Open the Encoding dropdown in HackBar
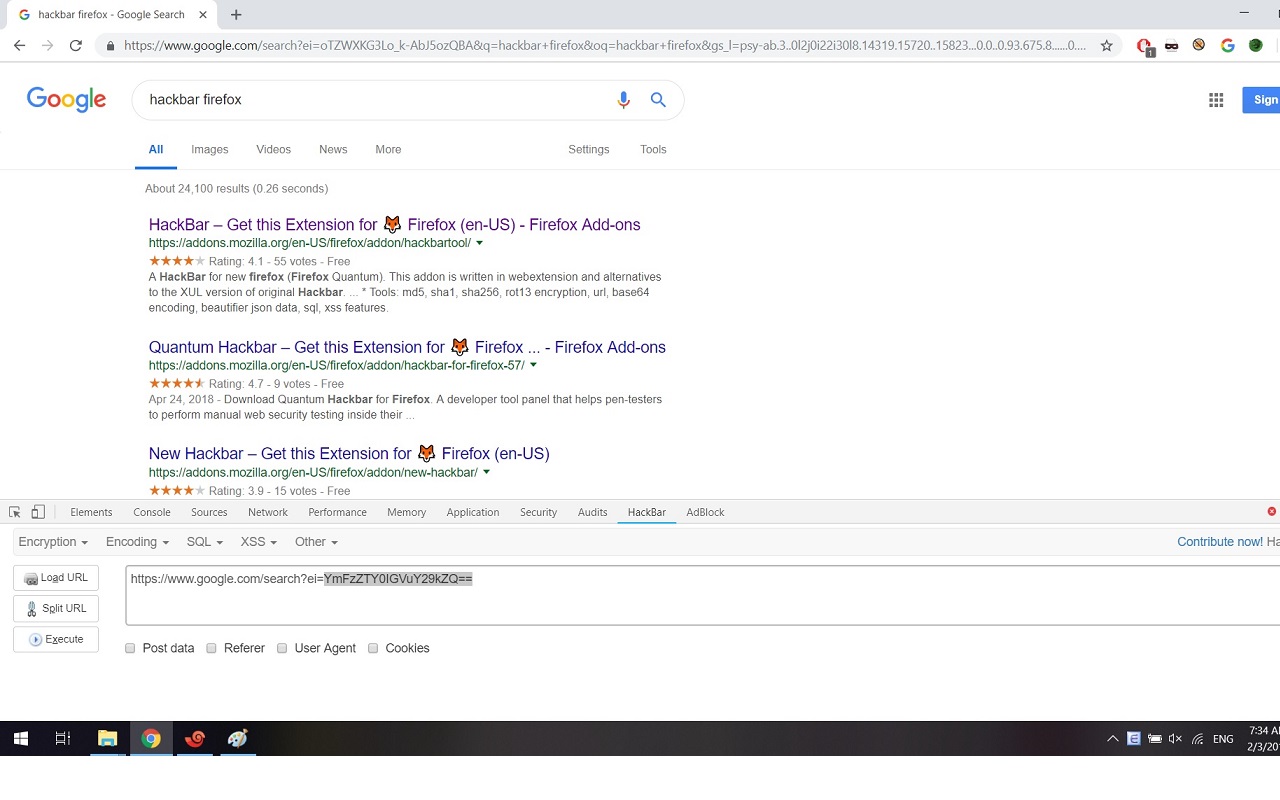 (137, 542)
